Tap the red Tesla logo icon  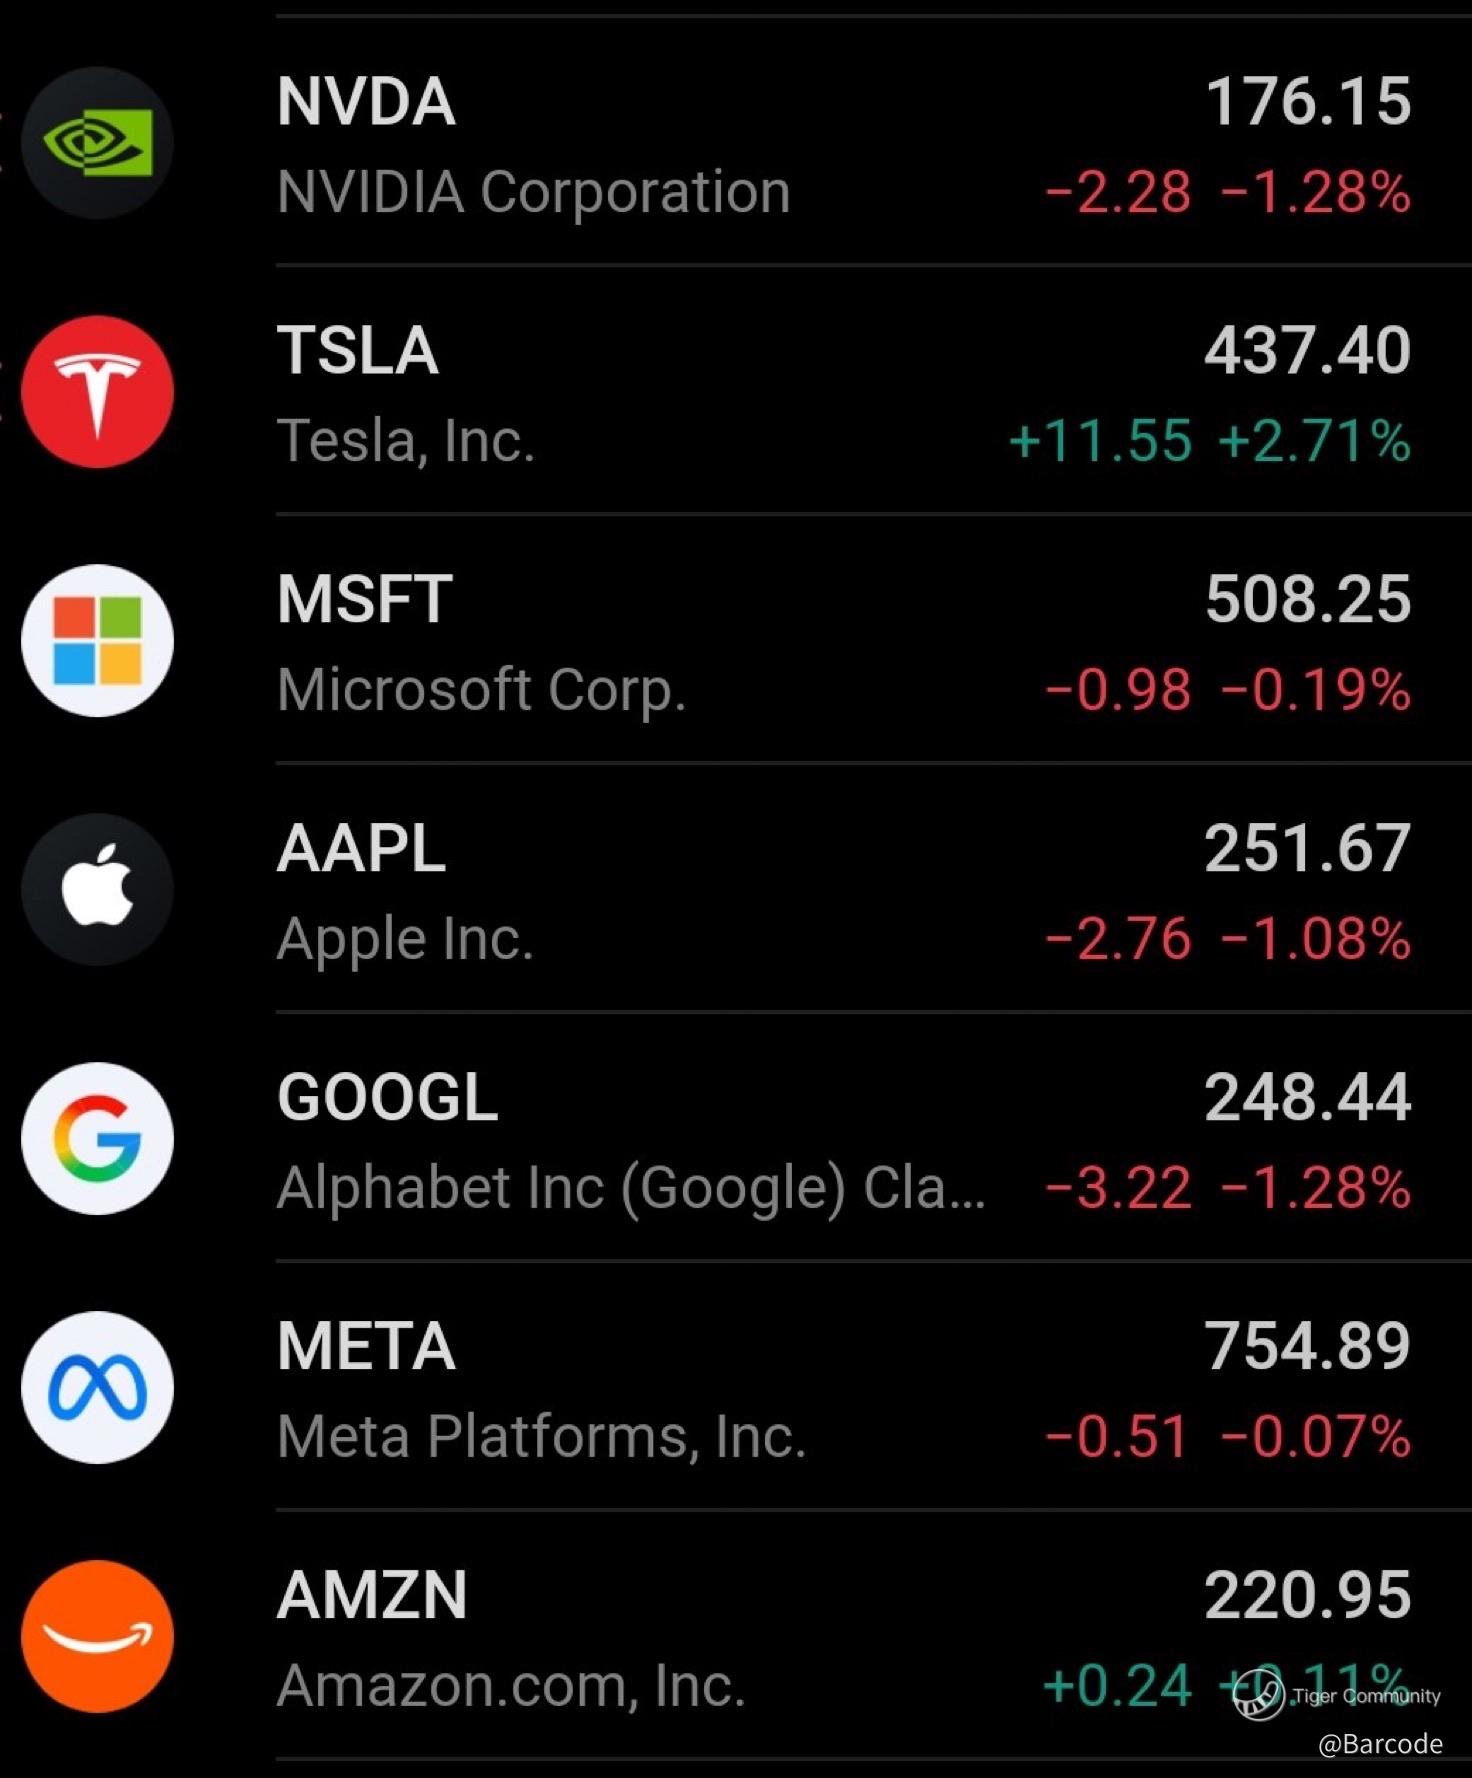click(x=97, y=392)
